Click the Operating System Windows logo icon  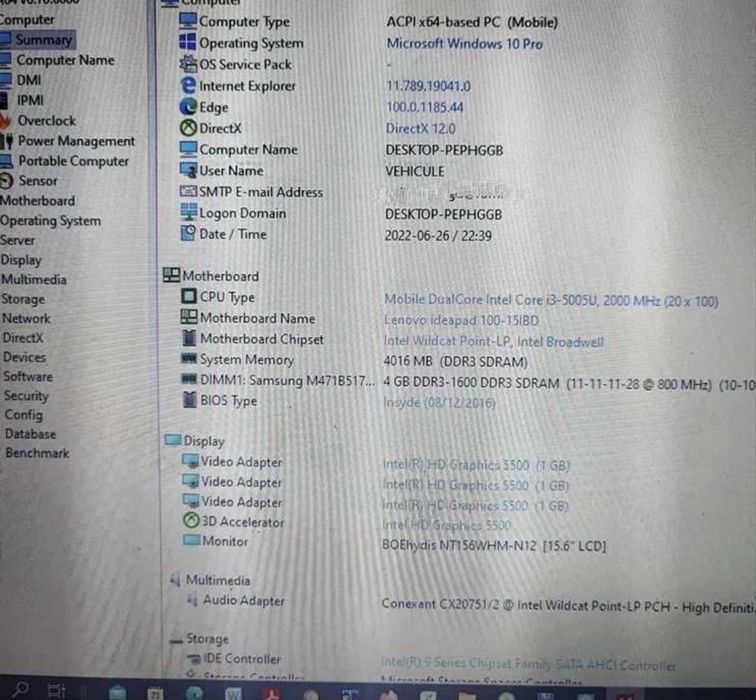188,41
